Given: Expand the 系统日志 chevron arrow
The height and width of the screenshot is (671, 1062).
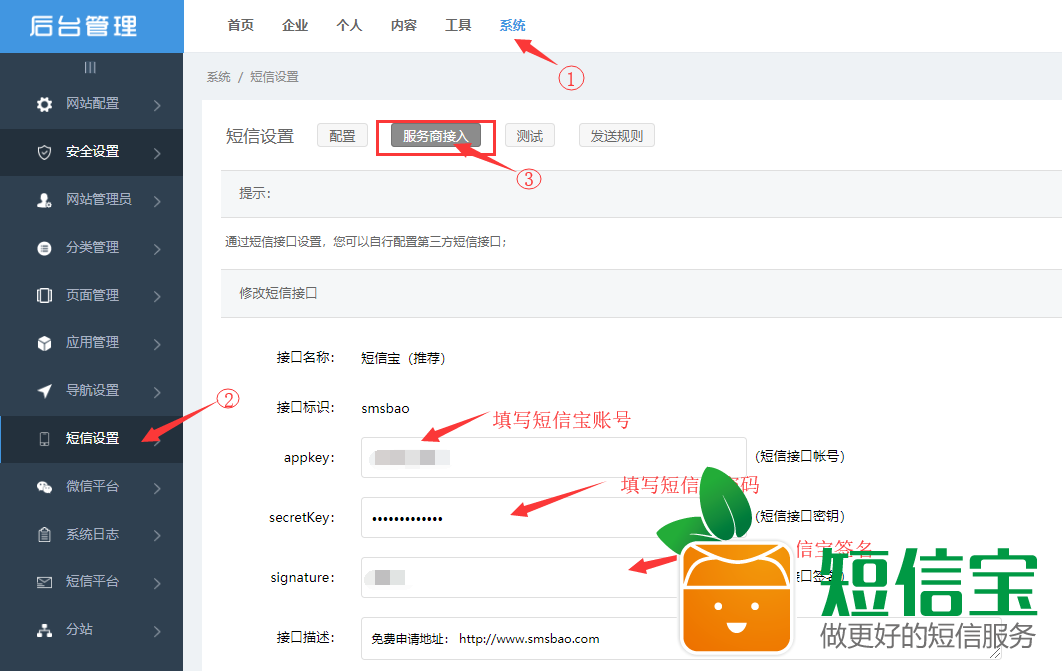Looking at the screenshot, I should [158, 535].
